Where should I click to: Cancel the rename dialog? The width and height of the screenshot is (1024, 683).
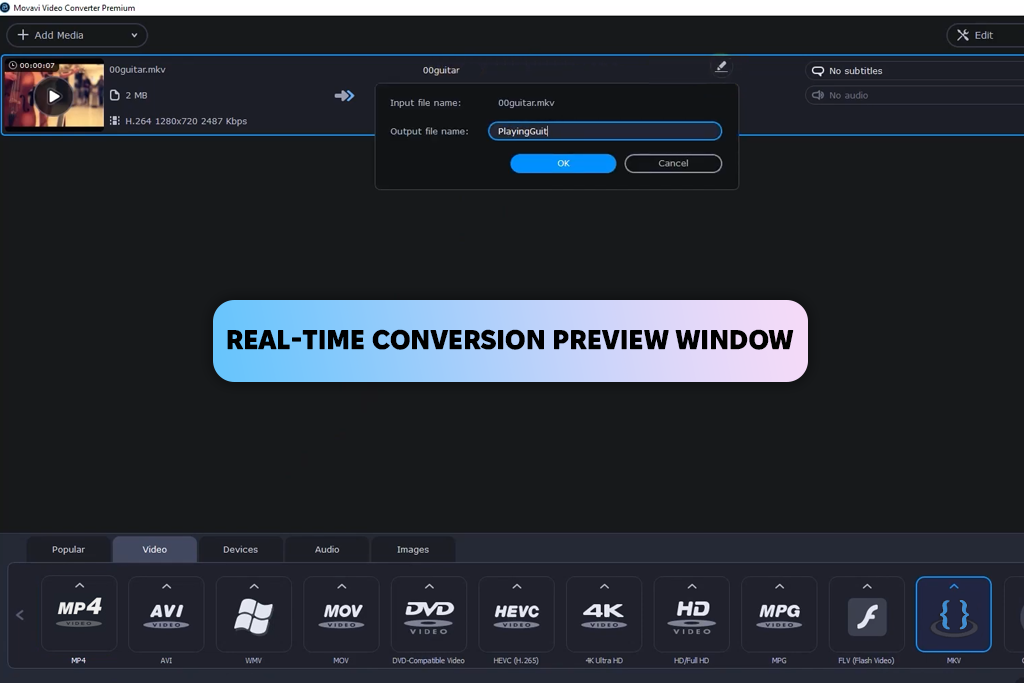673,163
